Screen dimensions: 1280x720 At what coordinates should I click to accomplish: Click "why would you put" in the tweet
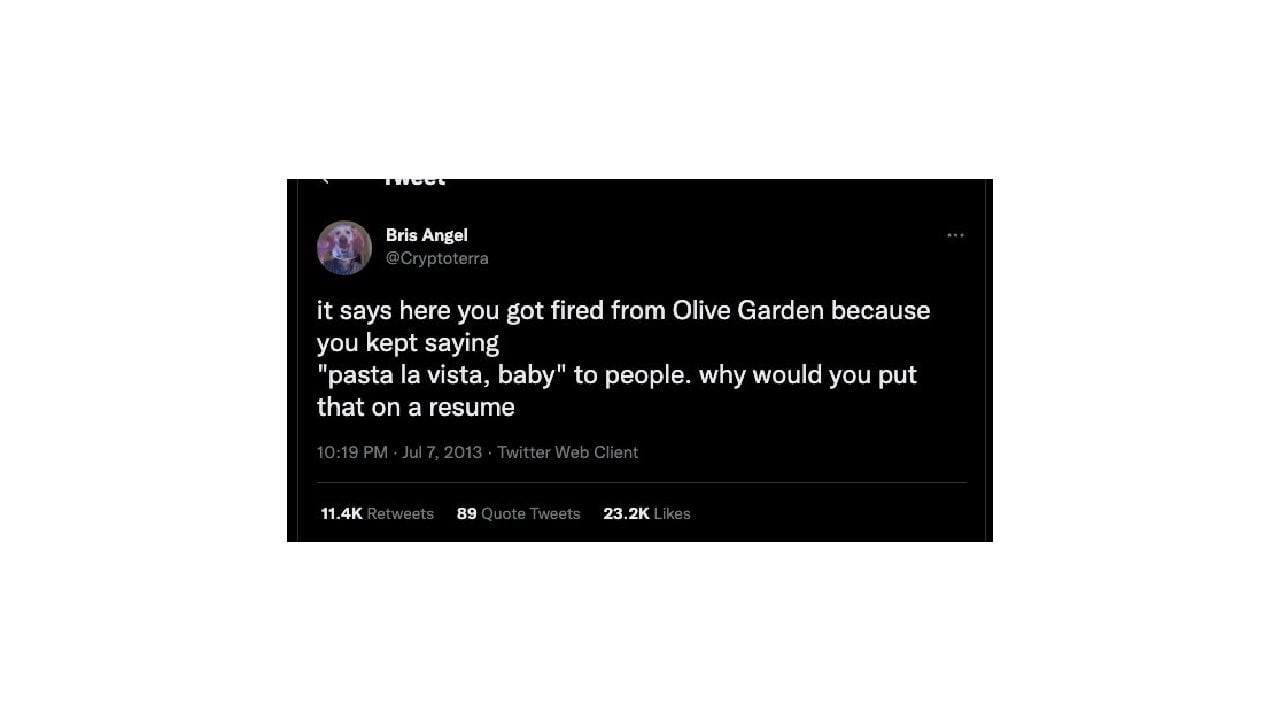[x=808, y=376]
